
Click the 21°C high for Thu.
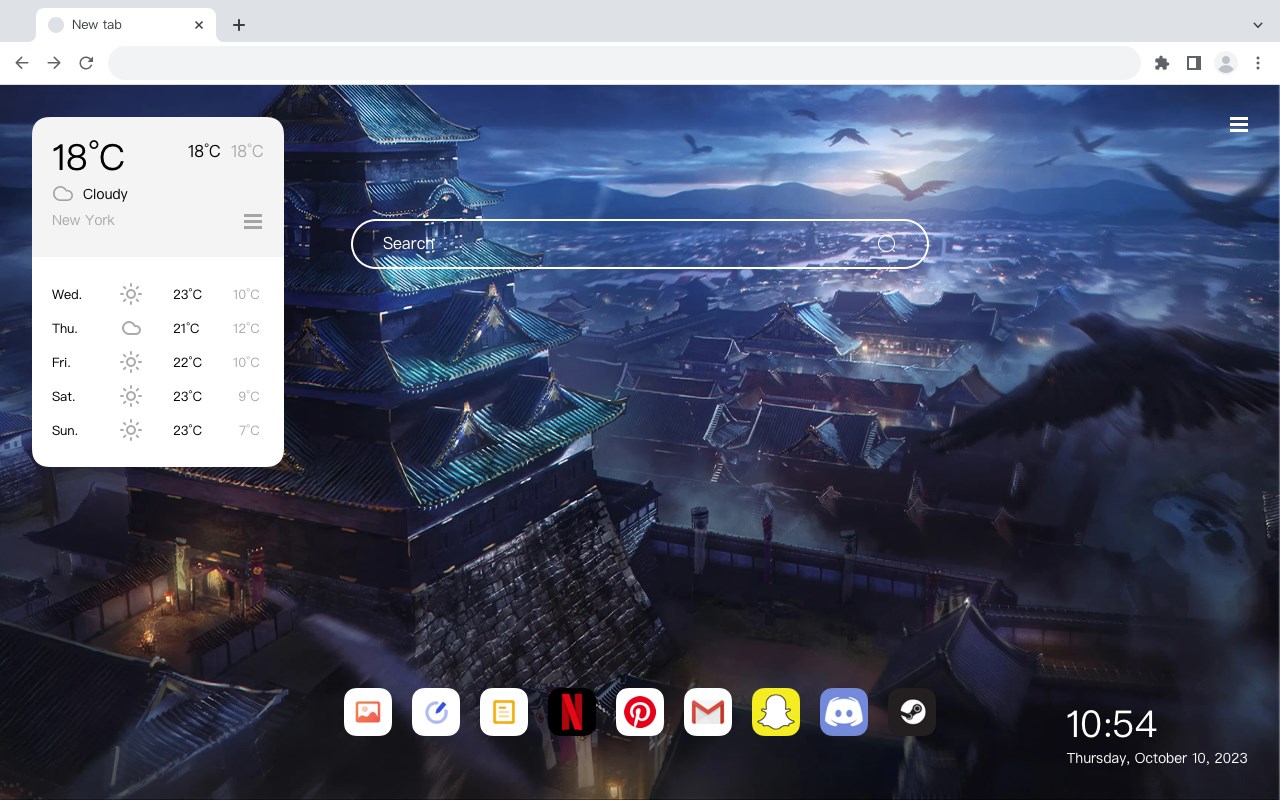click(186, 328)
